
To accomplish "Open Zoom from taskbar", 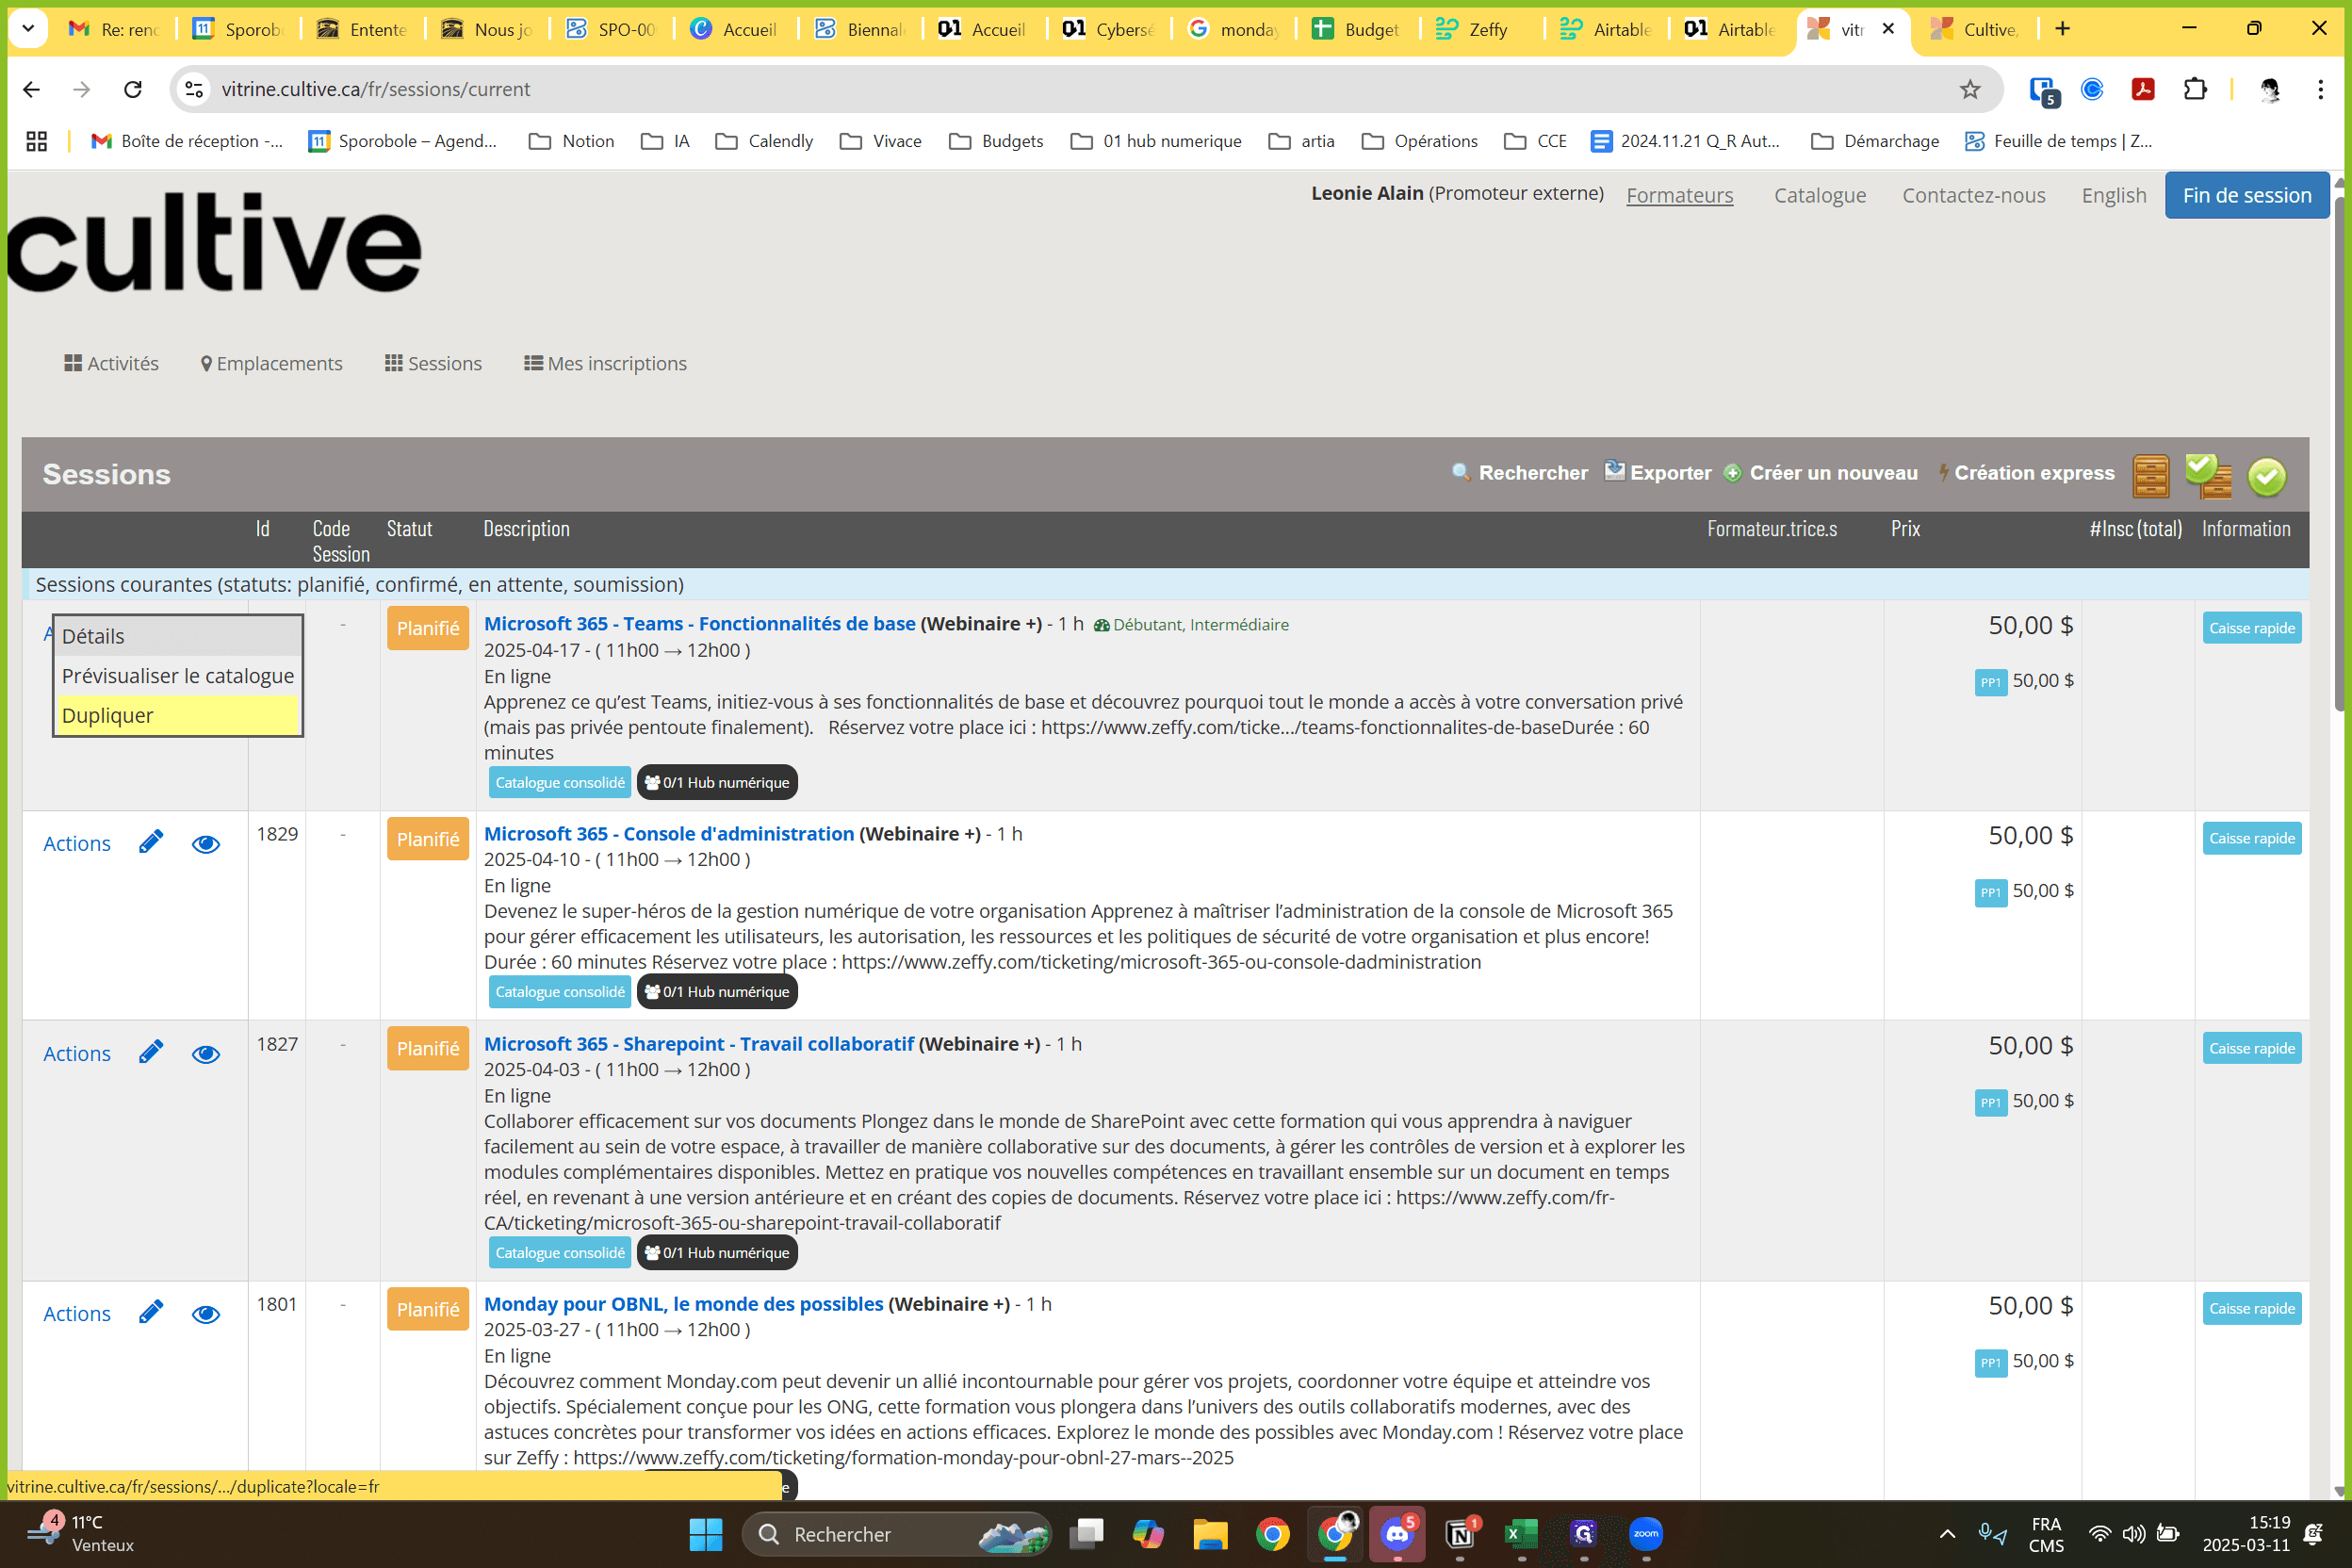I will point(1645,1533).
